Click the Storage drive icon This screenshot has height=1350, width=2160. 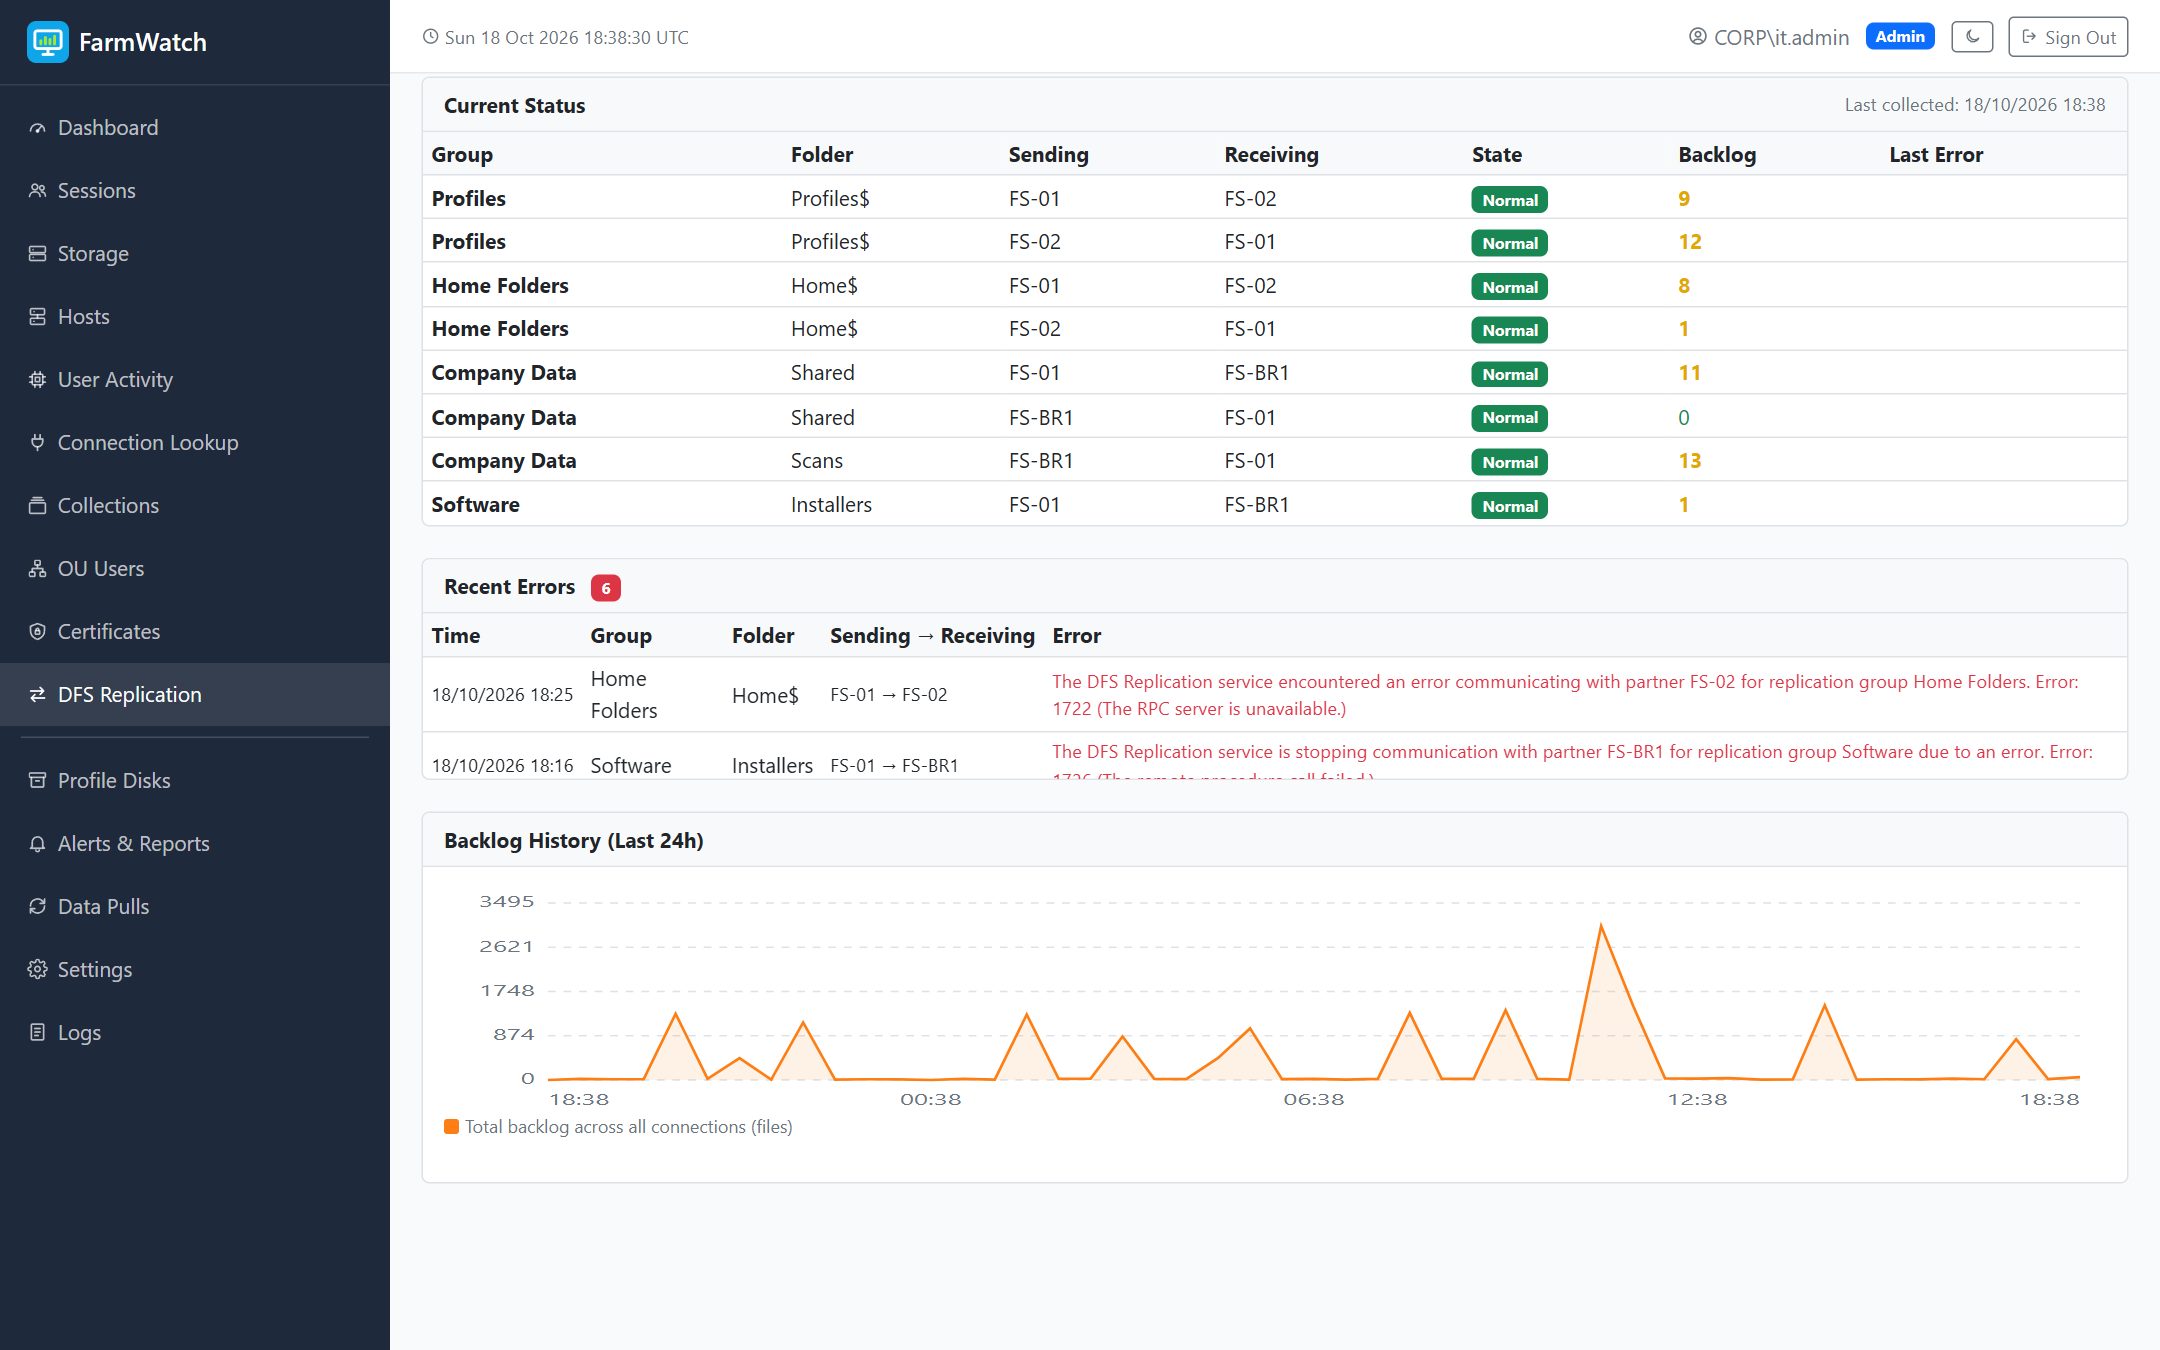(37, 254)
